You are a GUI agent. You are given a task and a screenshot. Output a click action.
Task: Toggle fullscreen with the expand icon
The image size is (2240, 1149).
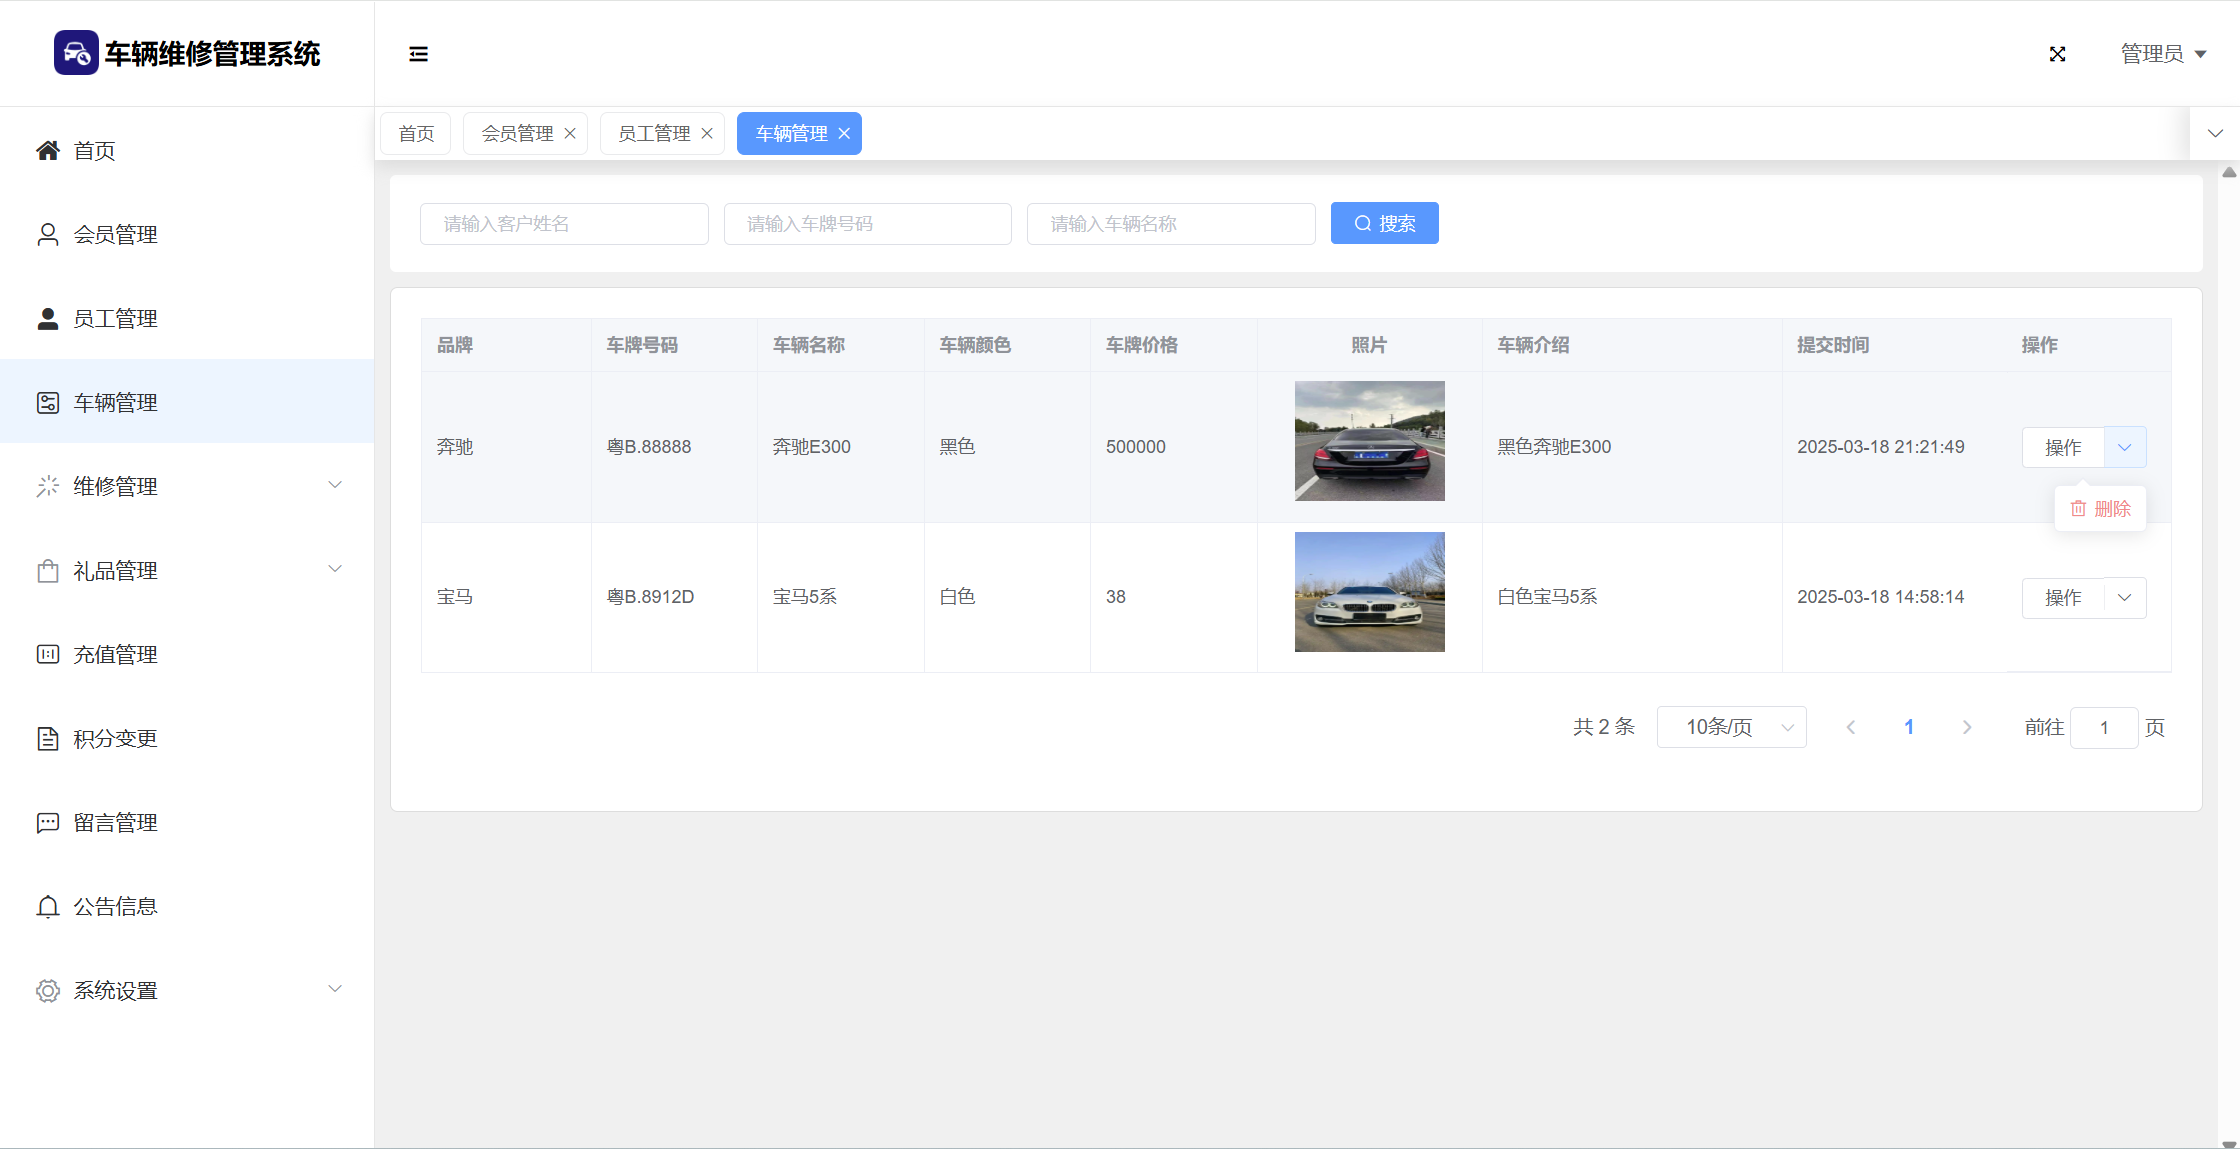(x=2057, y=54)
